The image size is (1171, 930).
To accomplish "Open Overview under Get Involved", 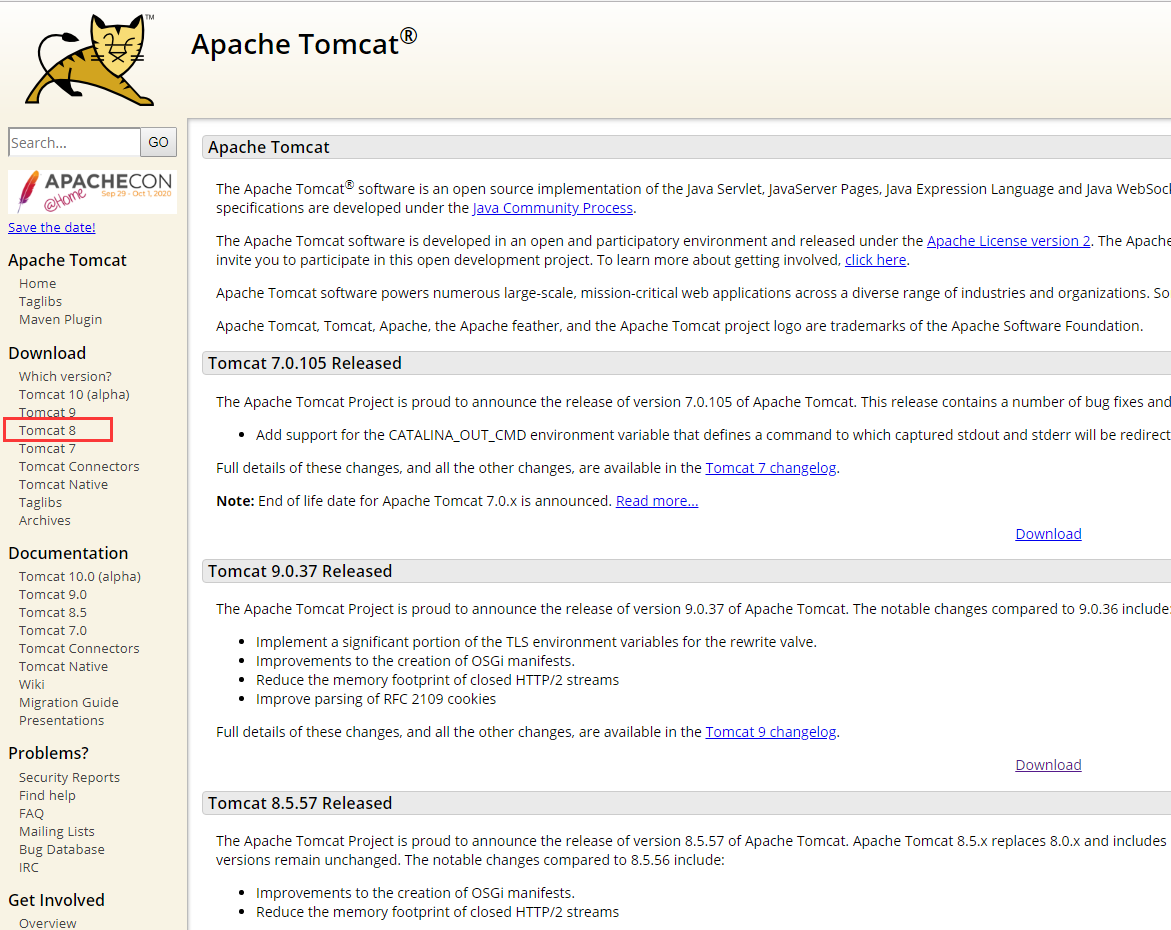I will pos(48,923).
